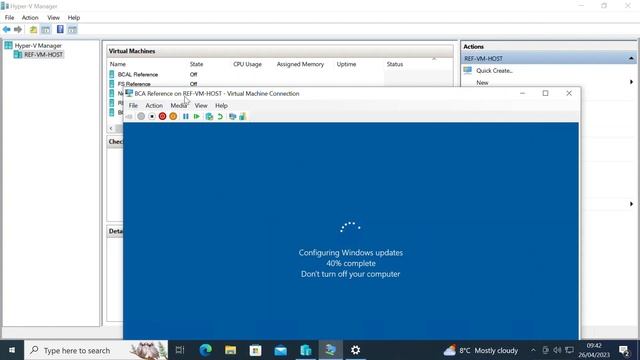Open View menu in Virtual Machine Connection

point(201,105)
